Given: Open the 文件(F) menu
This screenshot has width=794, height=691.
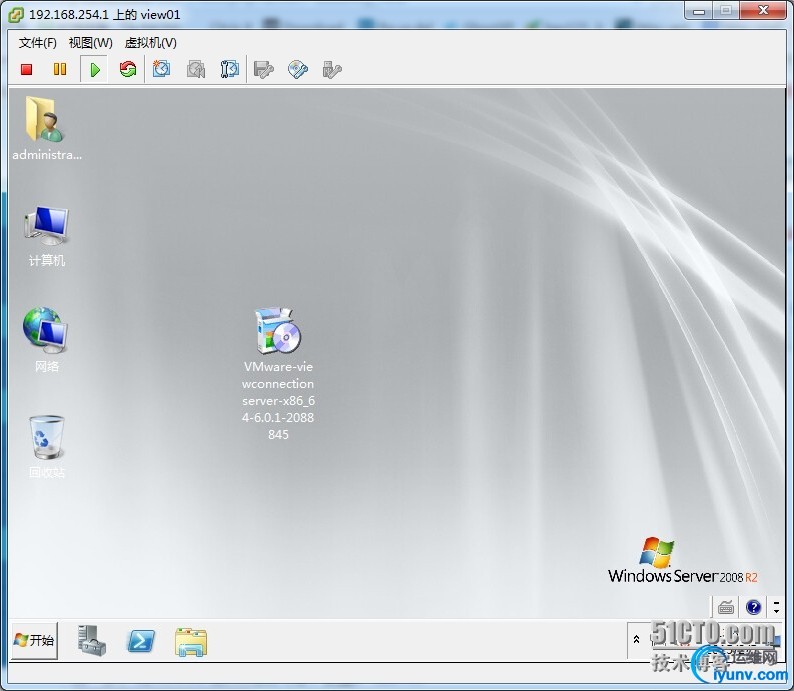Looking at the screenshot, I should pyautogui.click(x=37, y=43).
